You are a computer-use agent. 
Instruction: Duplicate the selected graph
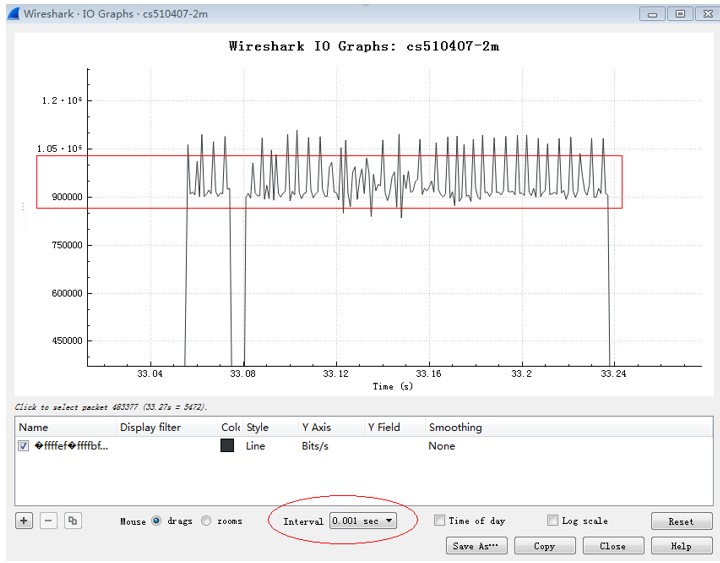click(x=73, y=521)
